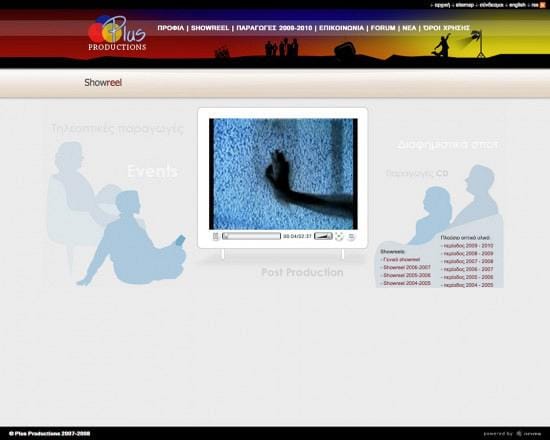The width and height of the screenshot is (550, 440).
Task: Click the rss text link
Action: point(535,5)
